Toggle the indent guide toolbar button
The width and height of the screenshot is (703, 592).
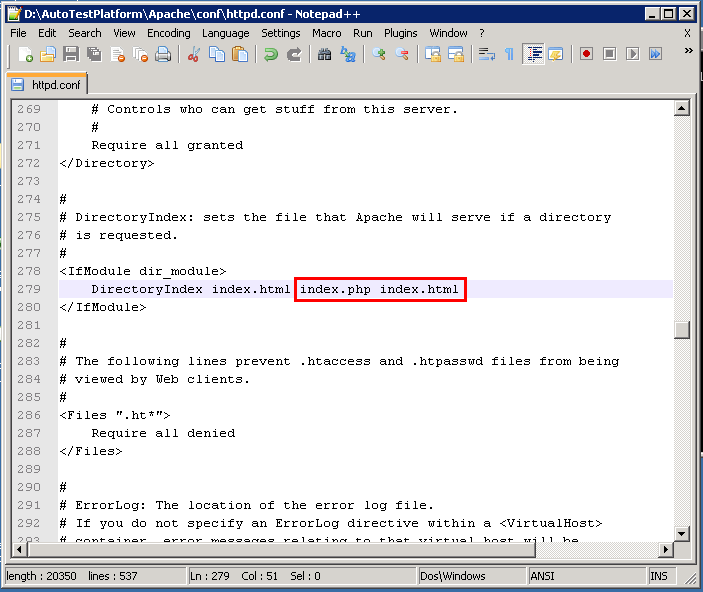[533, 54]
